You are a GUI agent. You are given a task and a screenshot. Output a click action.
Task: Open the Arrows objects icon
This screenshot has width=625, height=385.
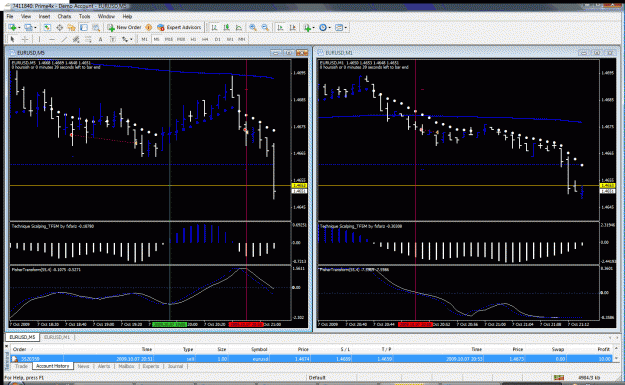tap(125, 39)
